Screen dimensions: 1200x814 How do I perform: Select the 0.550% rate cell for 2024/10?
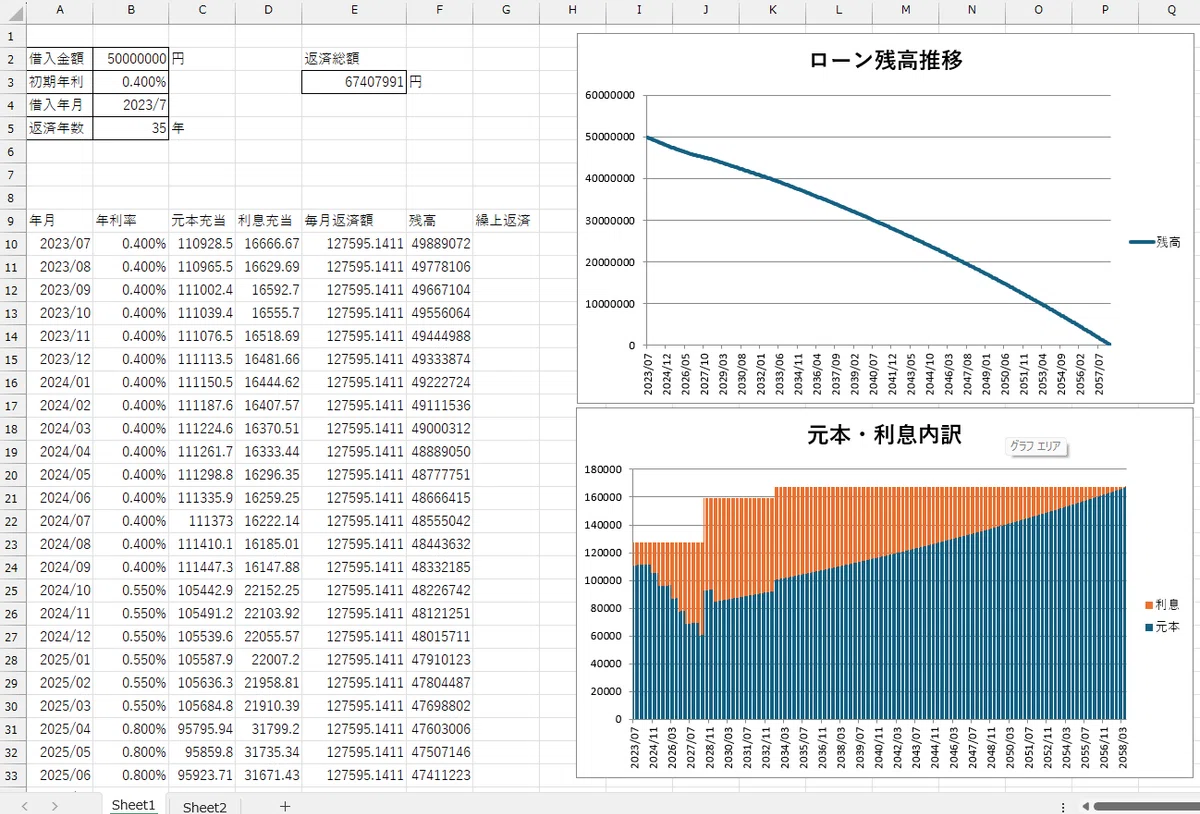coord(131,590)
